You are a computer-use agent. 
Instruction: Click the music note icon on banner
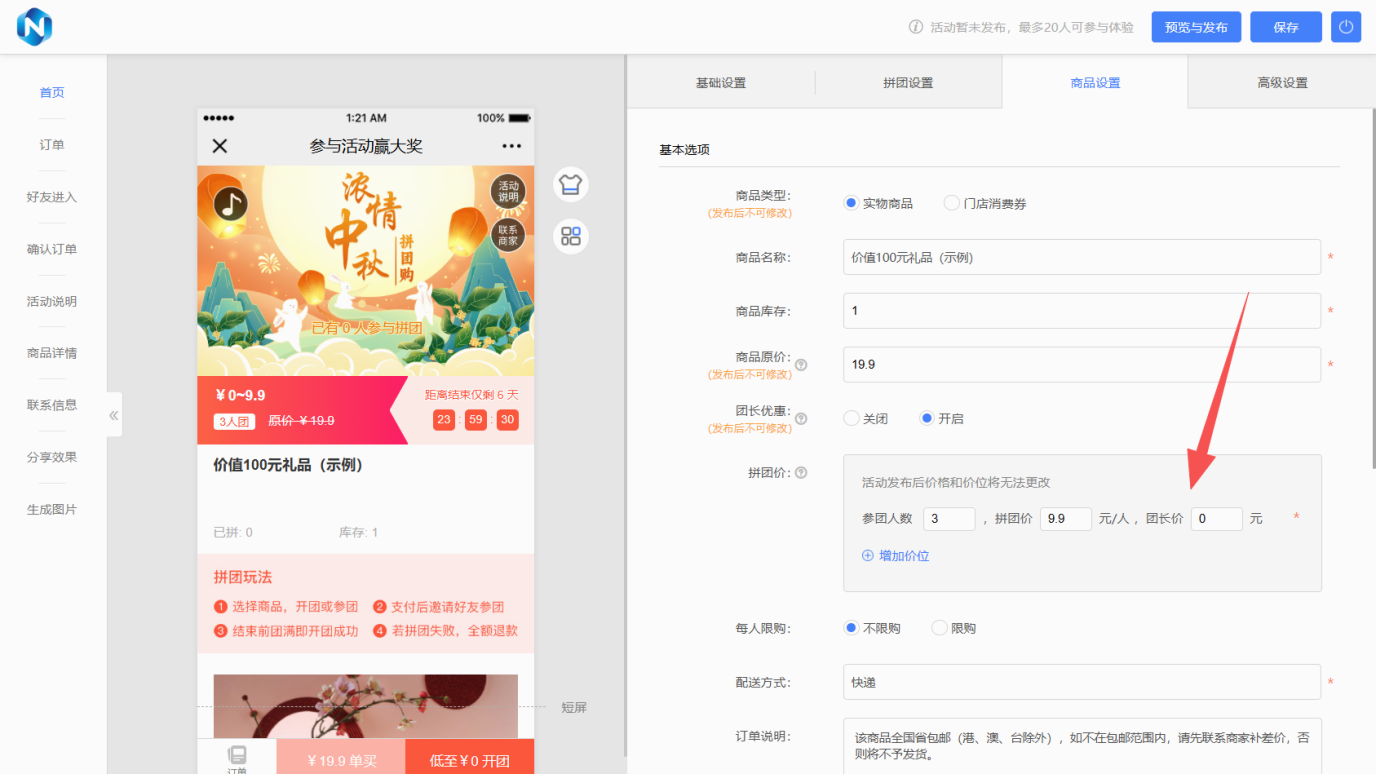[x=231, y=204]
